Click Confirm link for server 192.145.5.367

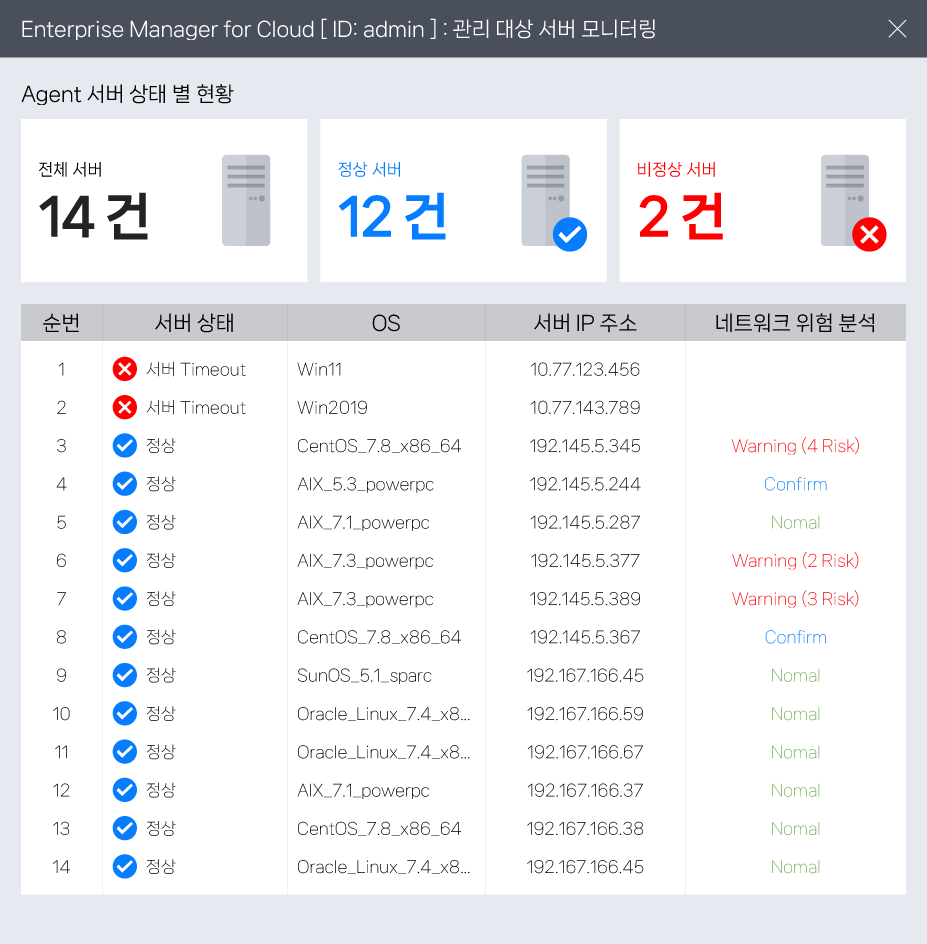click(795, 637)
